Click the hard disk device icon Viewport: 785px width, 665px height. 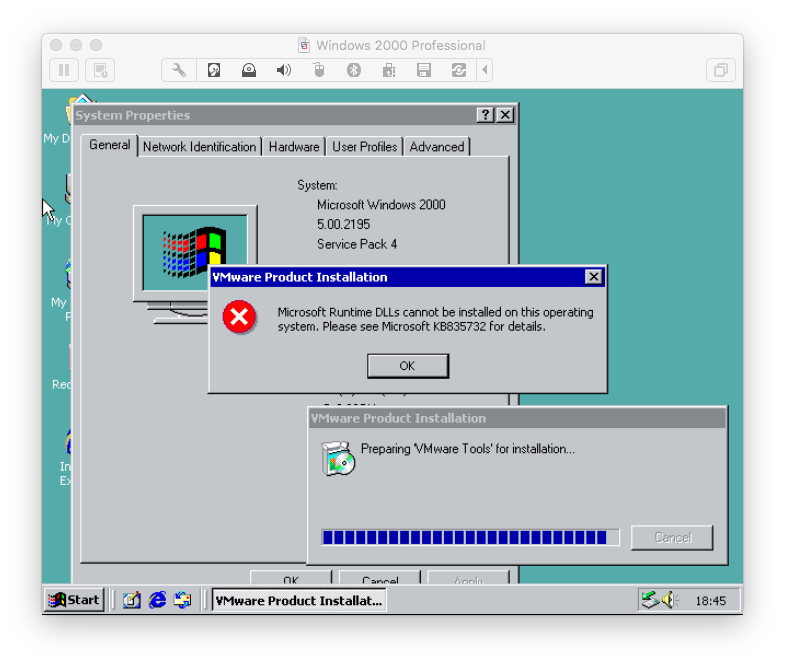214,70
